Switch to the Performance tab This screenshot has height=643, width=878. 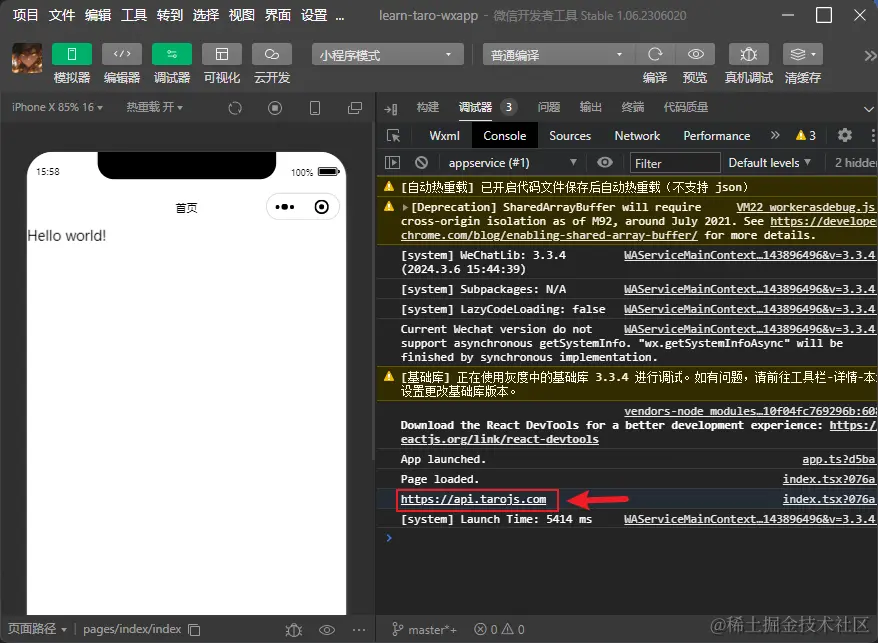[717, 136]
